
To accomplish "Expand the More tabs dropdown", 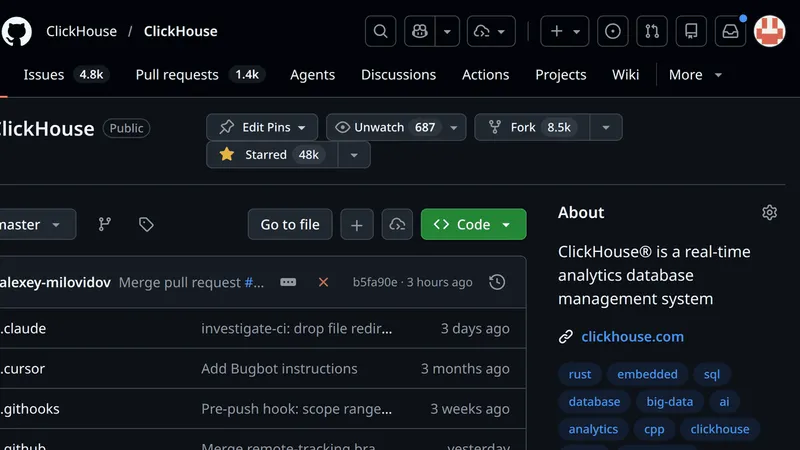I will tap(695, 75).
